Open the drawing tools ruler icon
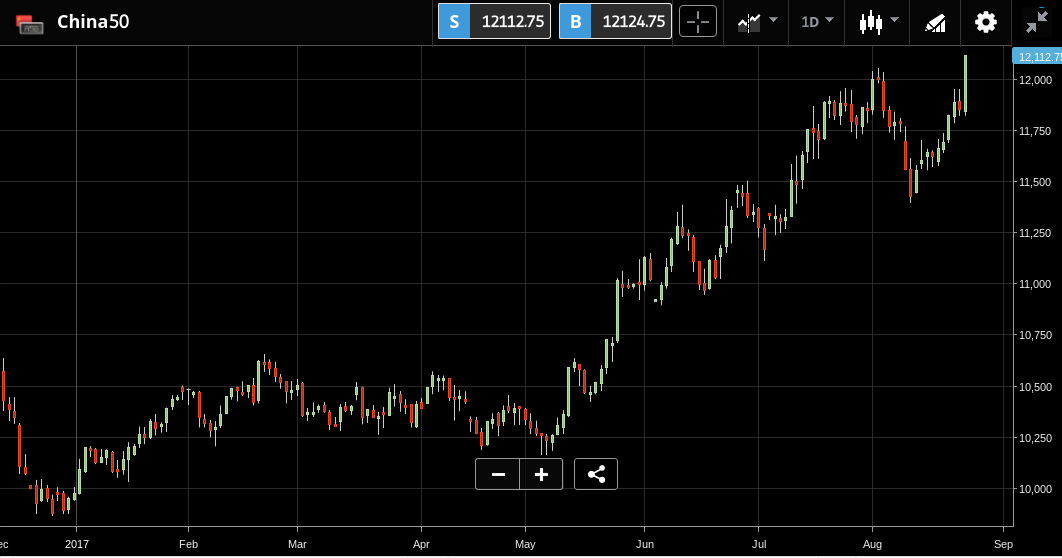Screen dimensions: 1062x558 click(935, 23)
